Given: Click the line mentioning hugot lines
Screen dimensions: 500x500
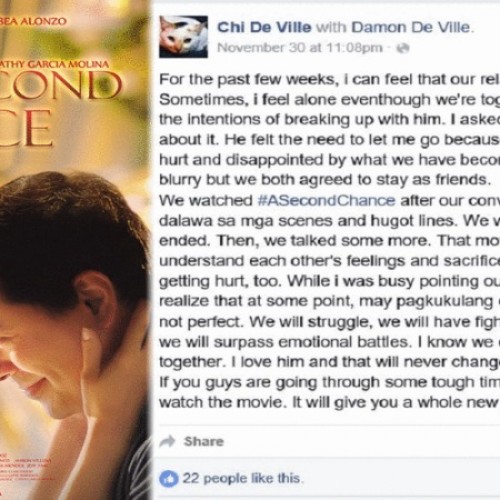Looking at the screenshot, I should [x=330, y=221].
